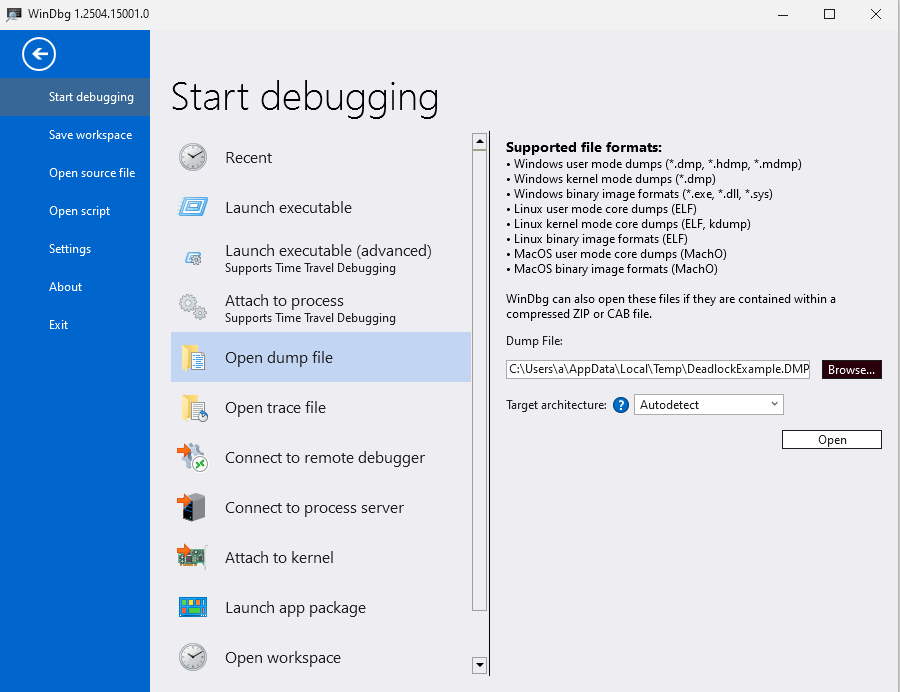Expand the Target architecture Autodetect dropdown

[774, 404]
